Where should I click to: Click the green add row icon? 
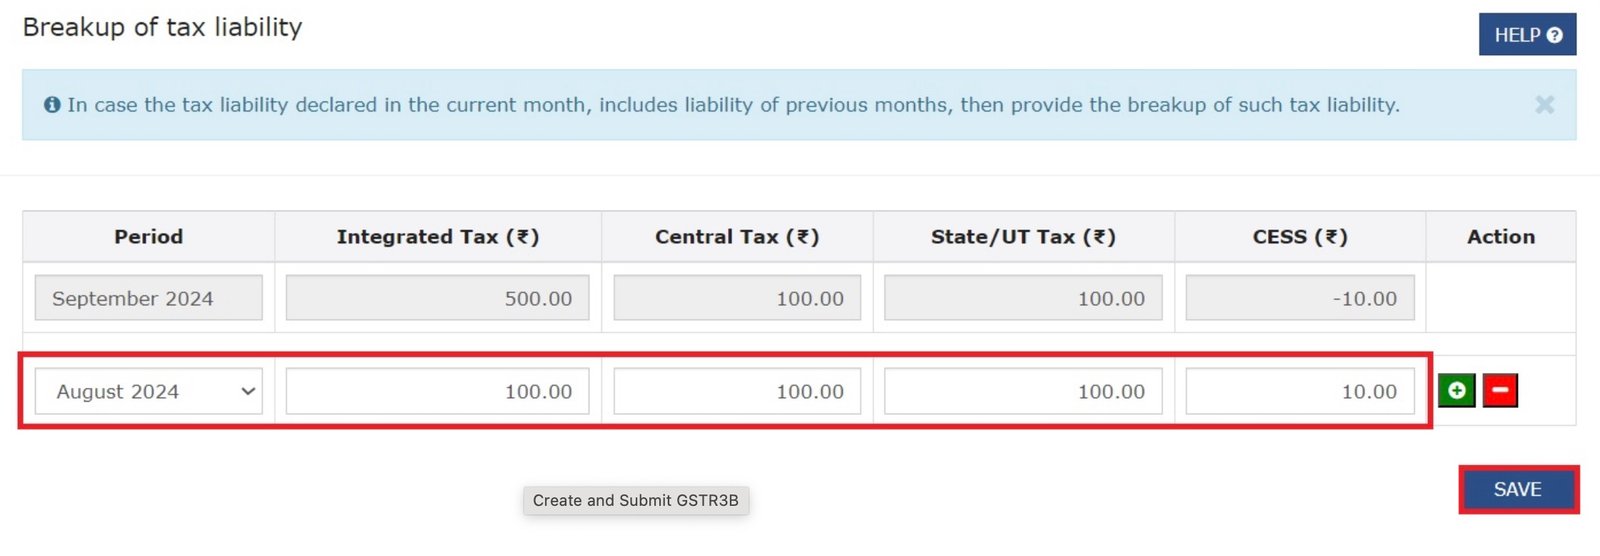click(1456, 390)
